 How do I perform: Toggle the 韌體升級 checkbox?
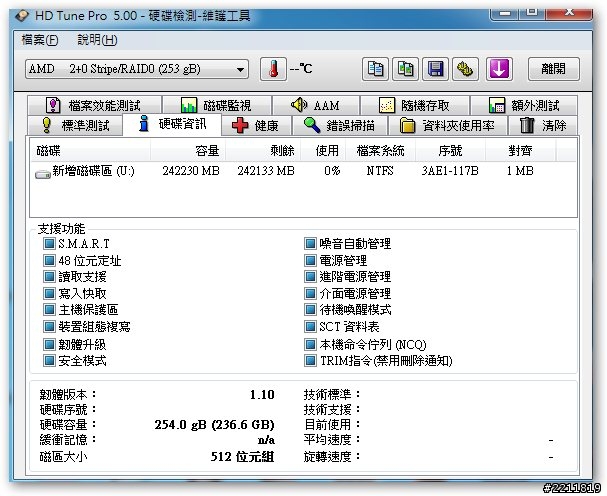tap(49, 344)
